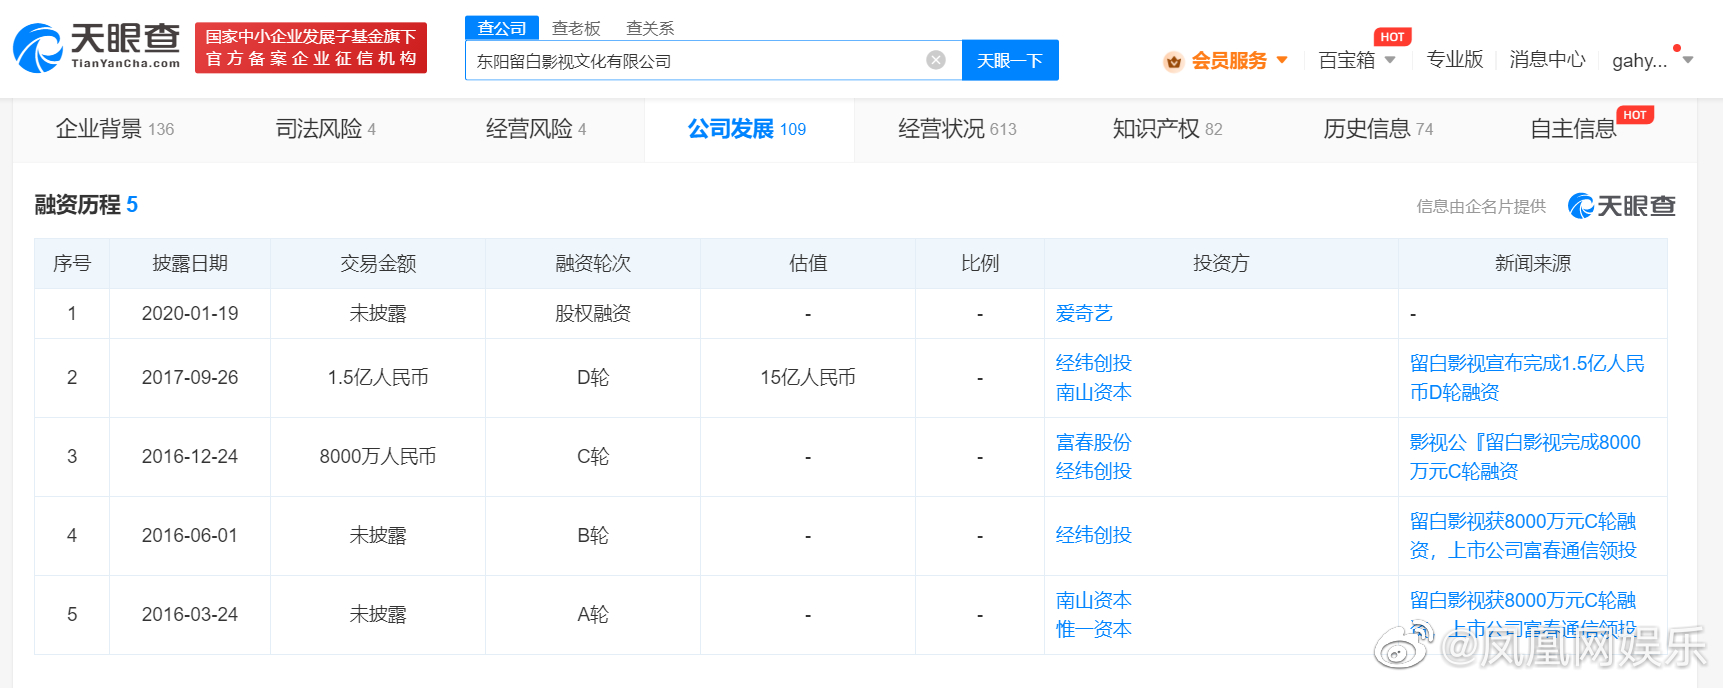Open news link 留白影视宣布完成1.5亿人民币D轮融资
Screen dimensions: 1723x688
[1526, 377]
